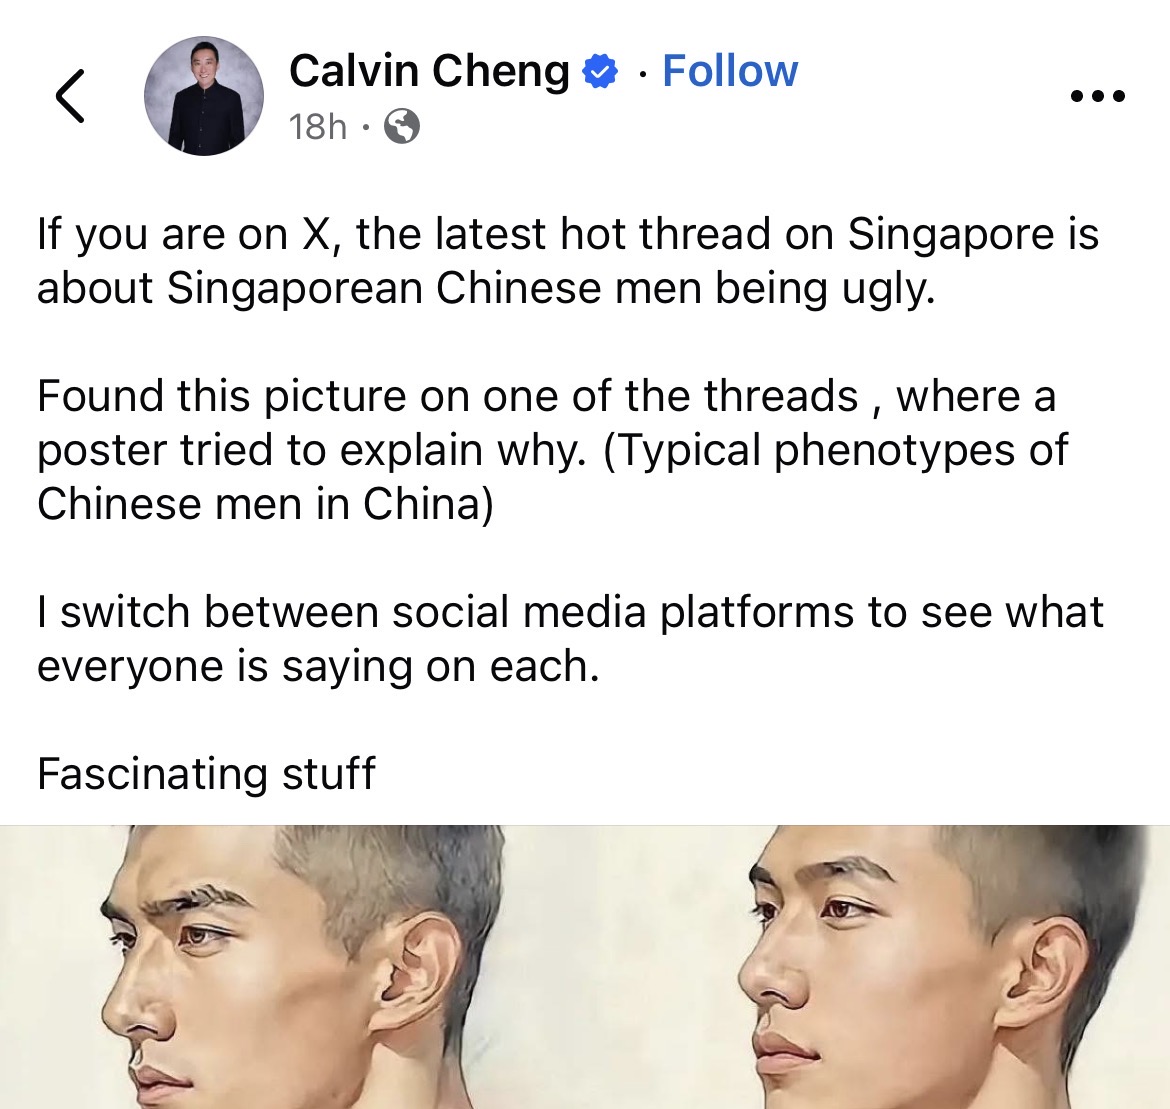The width and height of the screenshot is (1170, 1109).
Task: Tap the 'Fascinating stuff' line
Action: click(x=206, y=773)
